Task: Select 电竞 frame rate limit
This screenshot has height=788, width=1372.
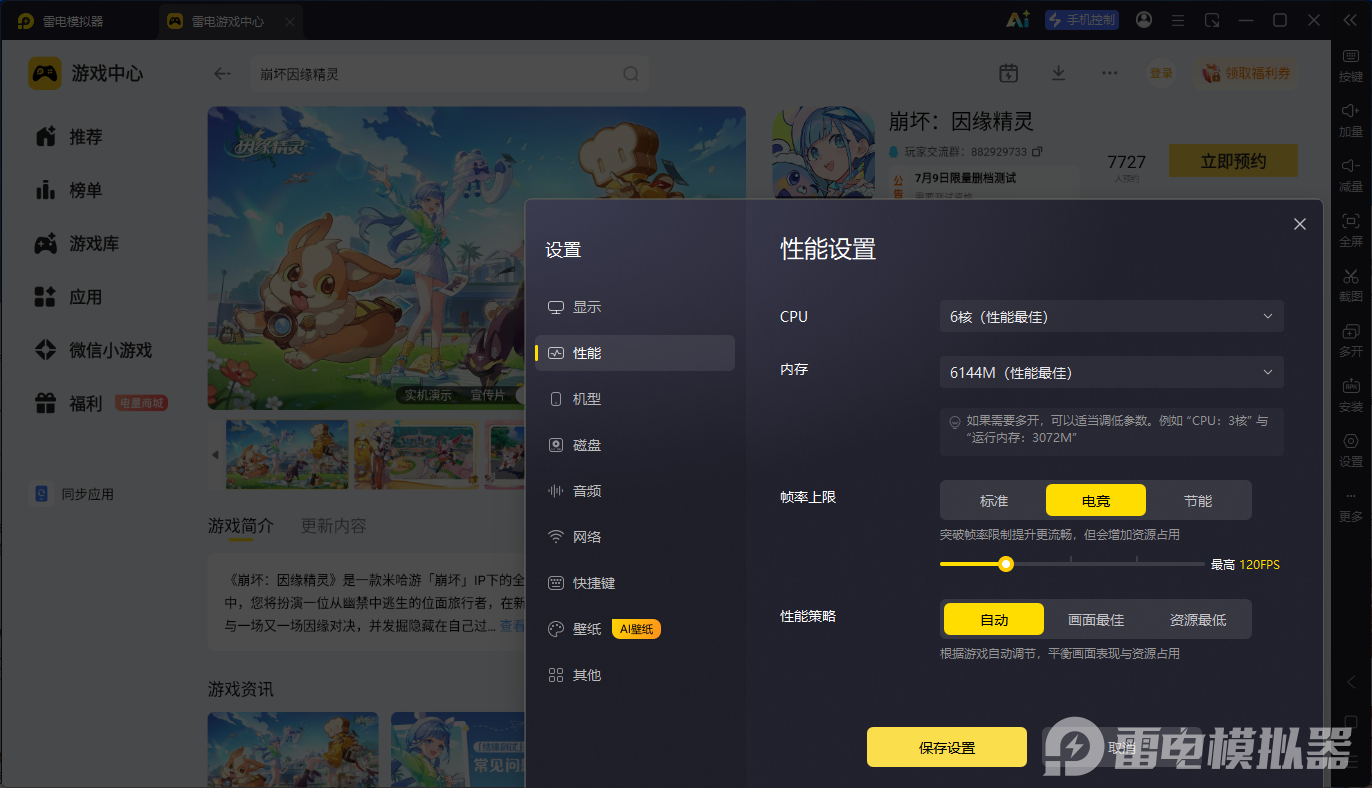Action: tap(1096, 500)
